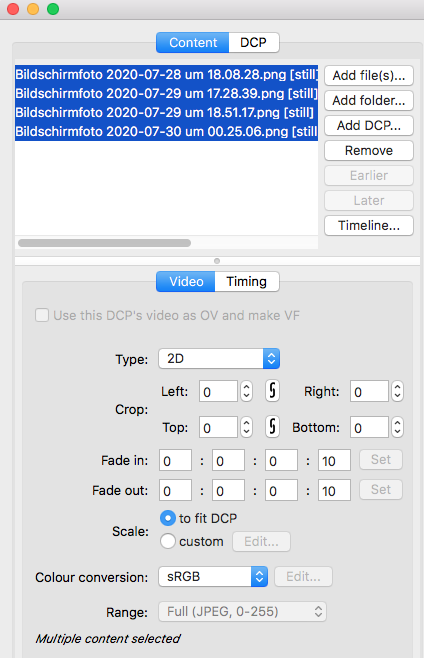Toggle the top-bottom crop link icon
The image size is (424, 658).
[x=272, y=427]
